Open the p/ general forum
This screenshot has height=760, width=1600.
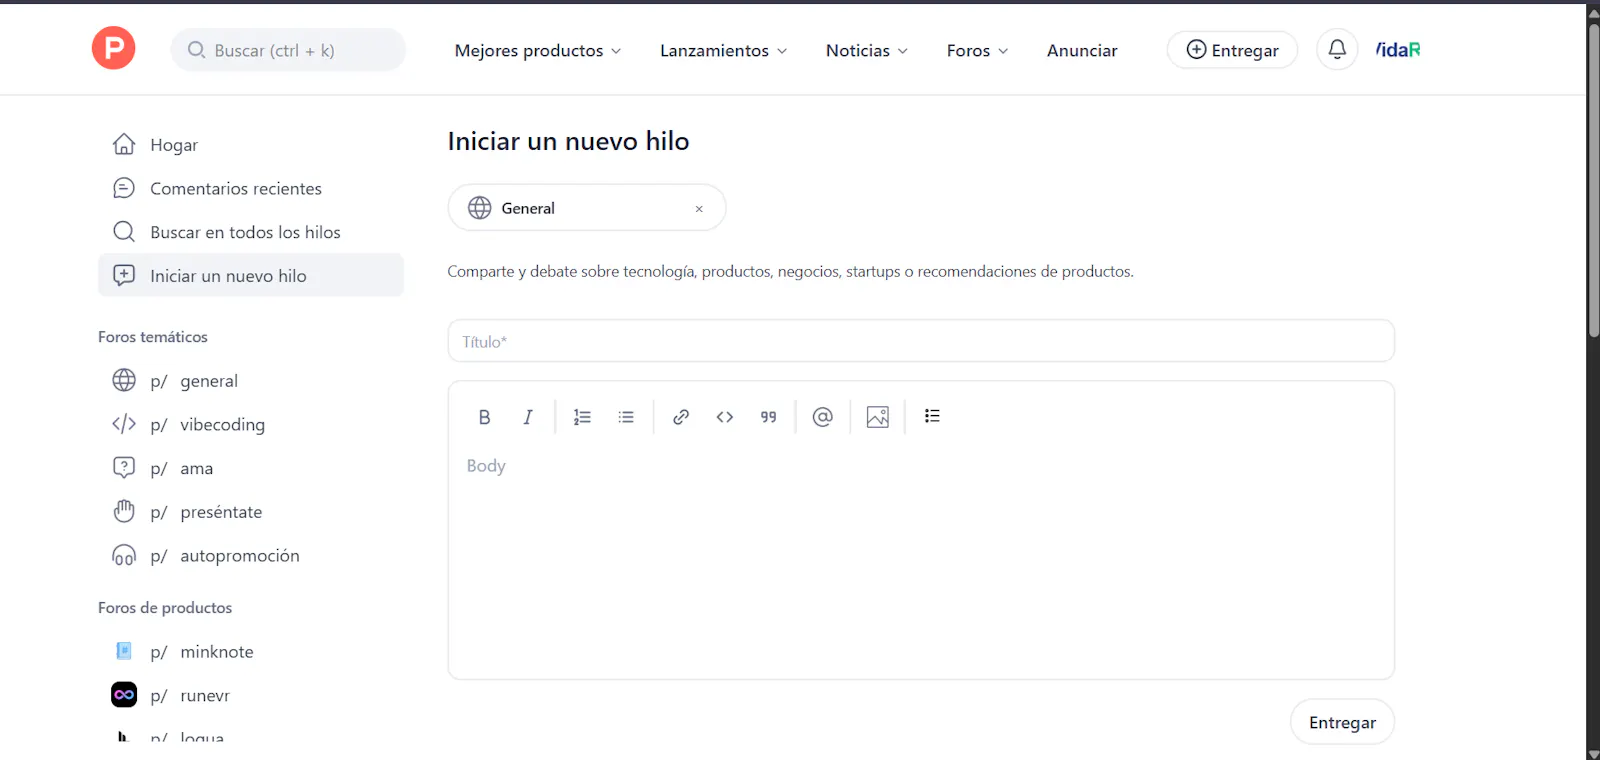tap(251, 380)
